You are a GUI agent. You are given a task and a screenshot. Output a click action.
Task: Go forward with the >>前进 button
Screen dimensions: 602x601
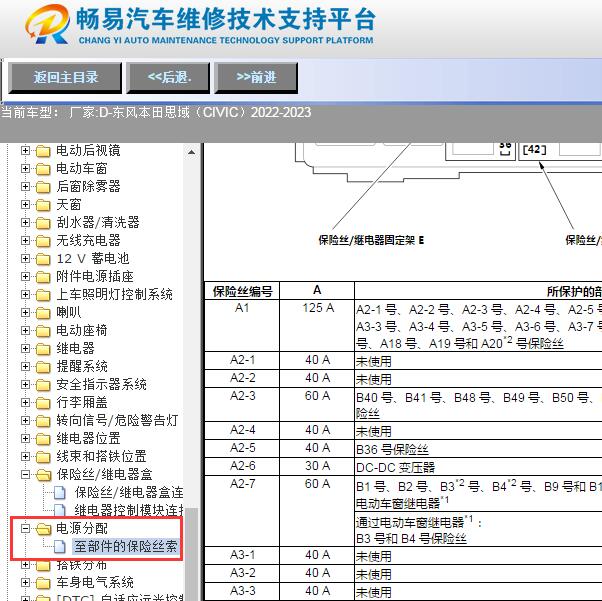click(256, 78)
